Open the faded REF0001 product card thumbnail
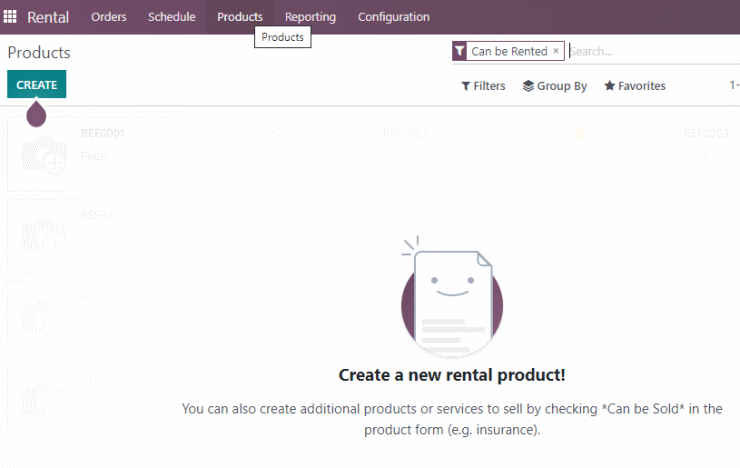The height and width of the screenshot is (468, 740). [x=44, y=156]
